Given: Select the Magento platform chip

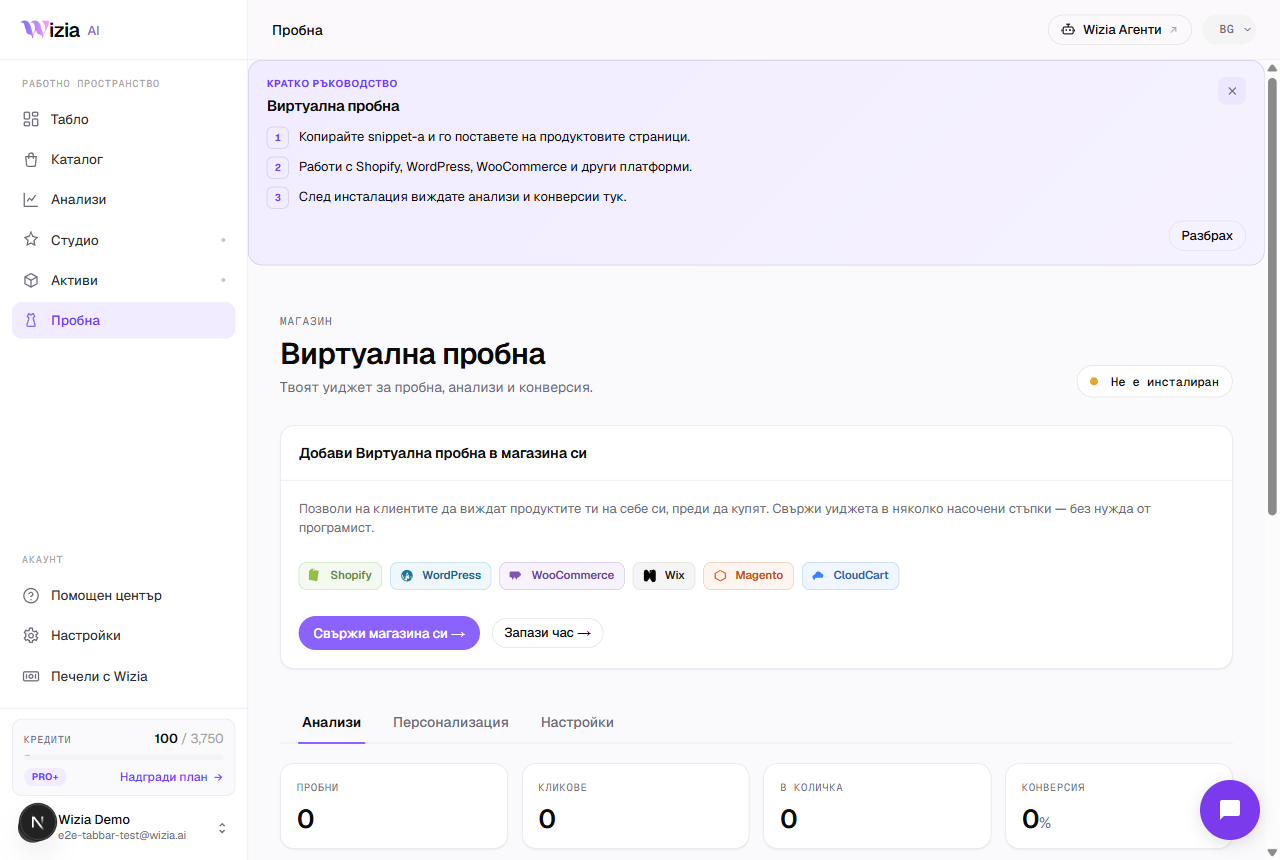Looking at the screenshot, I should pyautogui.click(x=749, y=576).
